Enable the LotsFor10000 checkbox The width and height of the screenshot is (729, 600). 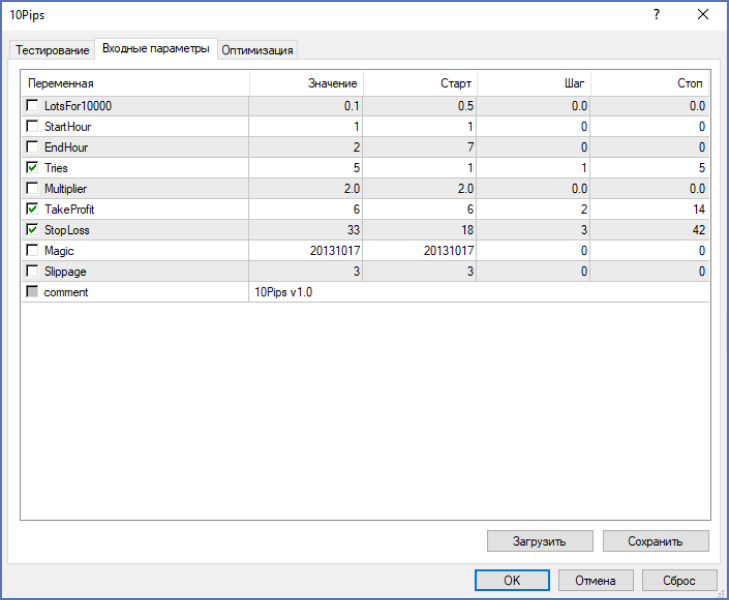(x=33, y=106)
